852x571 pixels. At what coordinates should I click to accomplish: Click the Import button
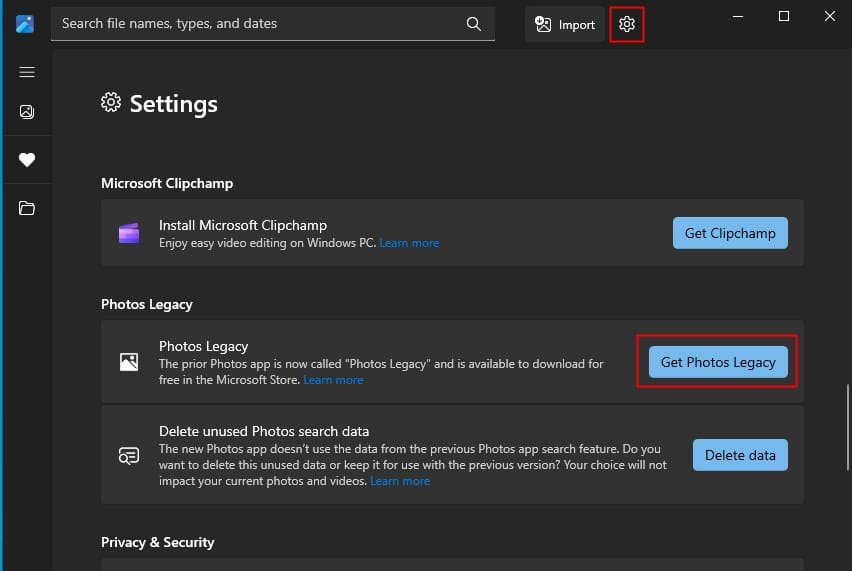tap(565, 24)
